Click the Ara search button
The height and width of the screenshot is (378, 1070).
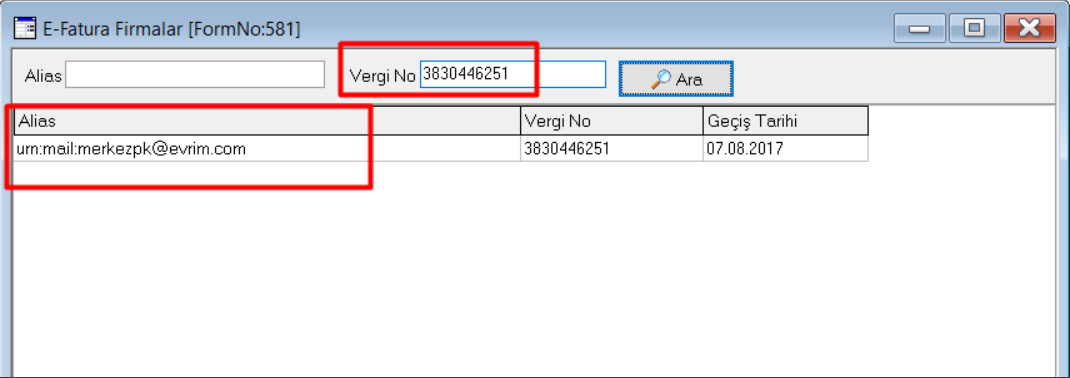(676, 79)
